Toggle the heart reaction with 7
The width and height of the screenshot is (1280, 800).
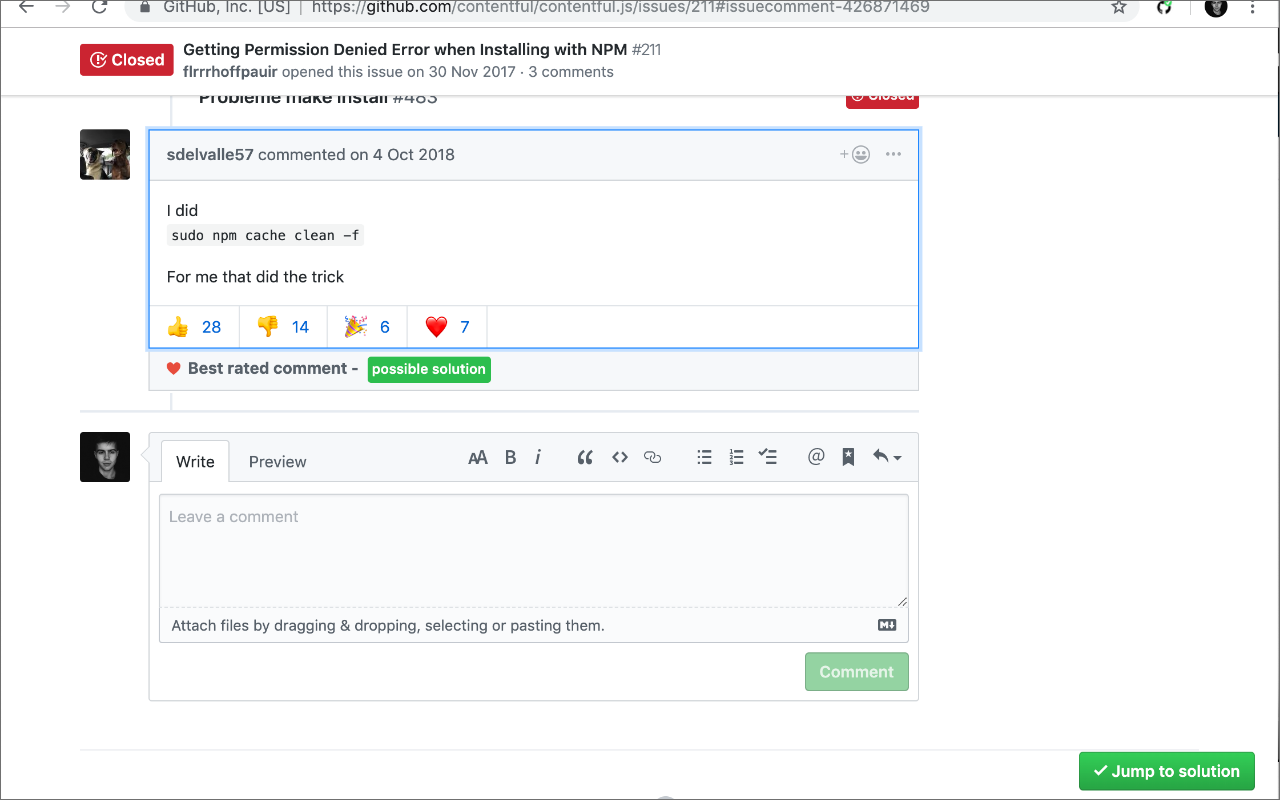pyautogui.click(x=447, y=327)
